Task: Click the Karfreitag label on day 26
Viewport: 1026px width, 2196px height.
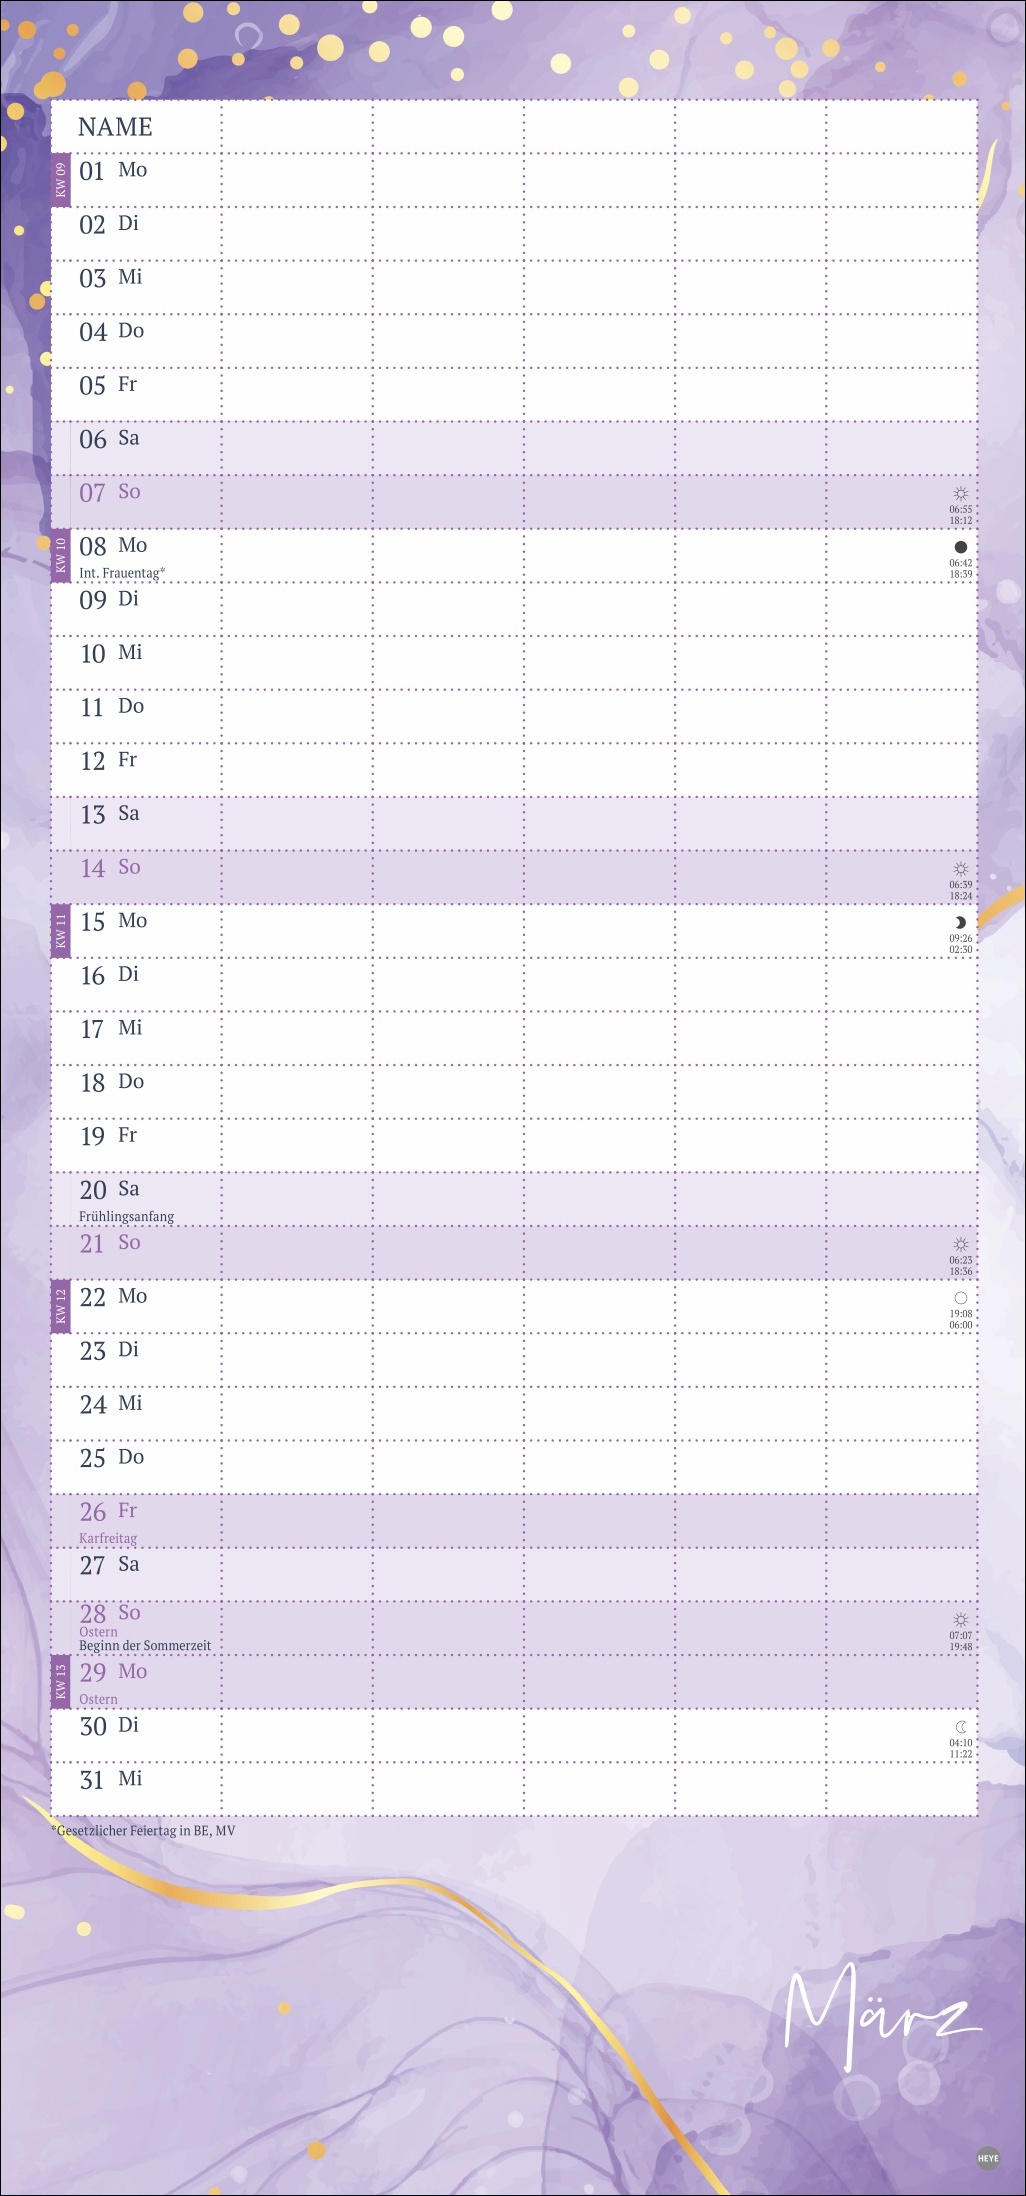Action: (108, 1538)
